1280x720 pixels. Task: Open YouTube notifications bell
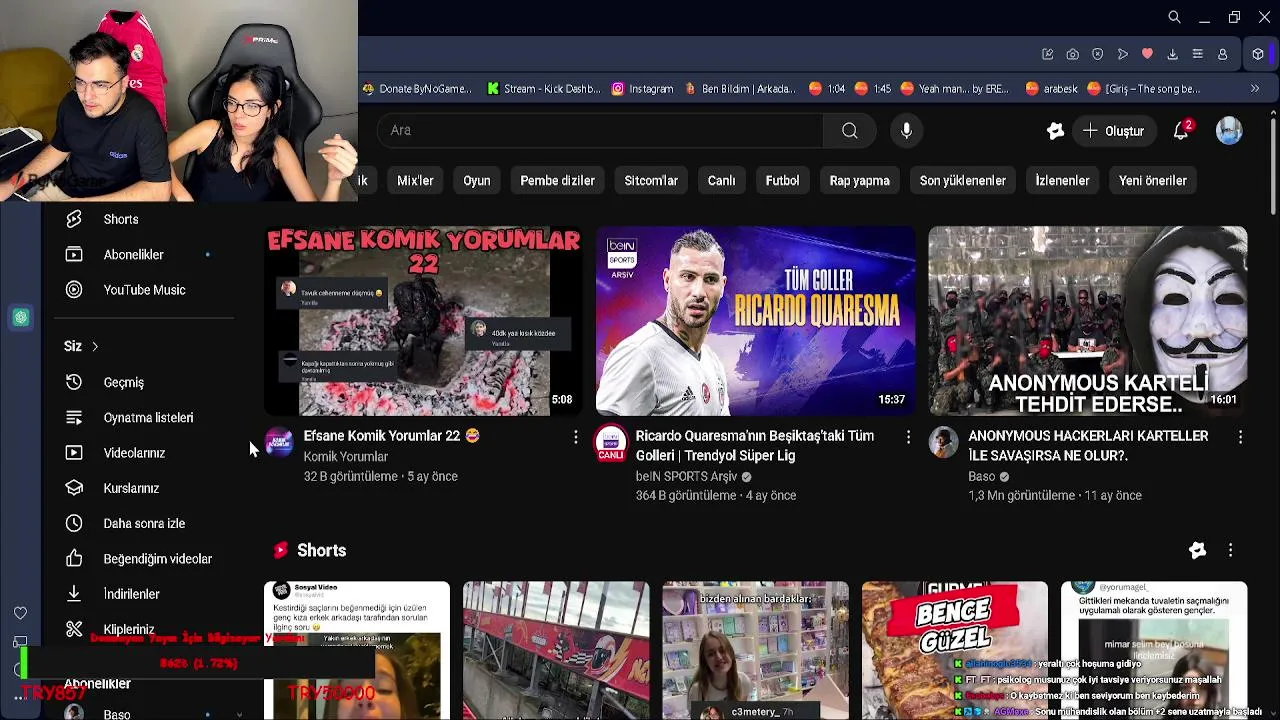click(x=1182, y=130)
